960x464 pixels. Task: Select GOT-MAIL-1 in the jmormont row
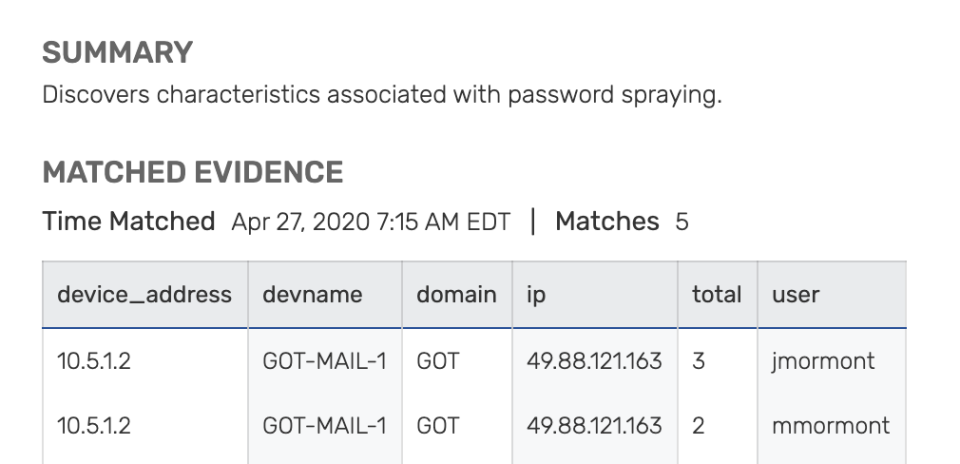tap(324, 361)
